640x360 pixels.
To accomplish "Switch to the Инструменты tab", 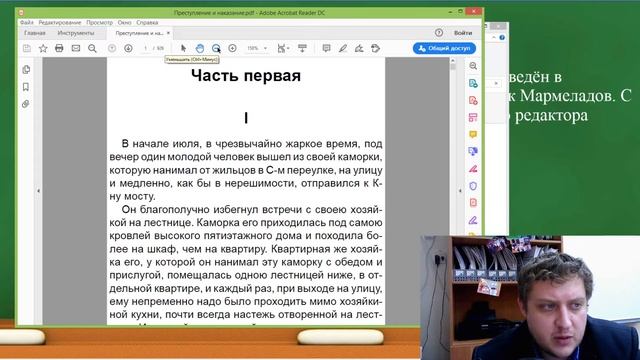I will pyautogui.click(x=76, y=33).
